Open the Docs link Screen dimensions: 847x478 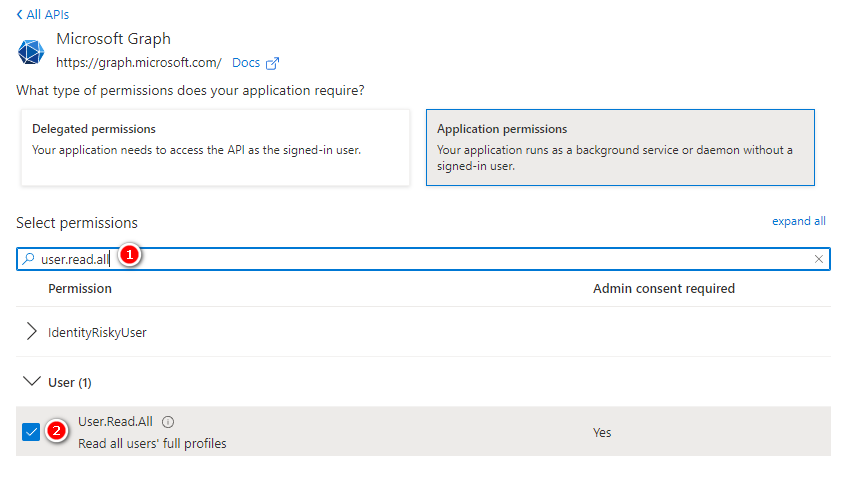click(x=246, y=63)
